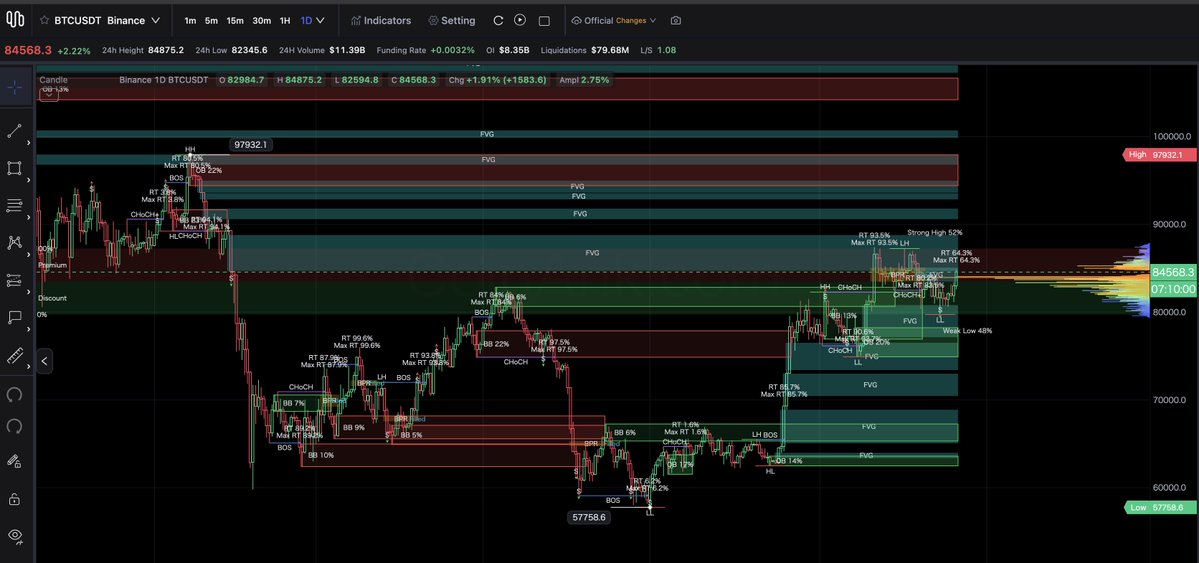Click the 24H Volume $11.39B value
Screen dimensions: 1199x563
tap(347, 50)
